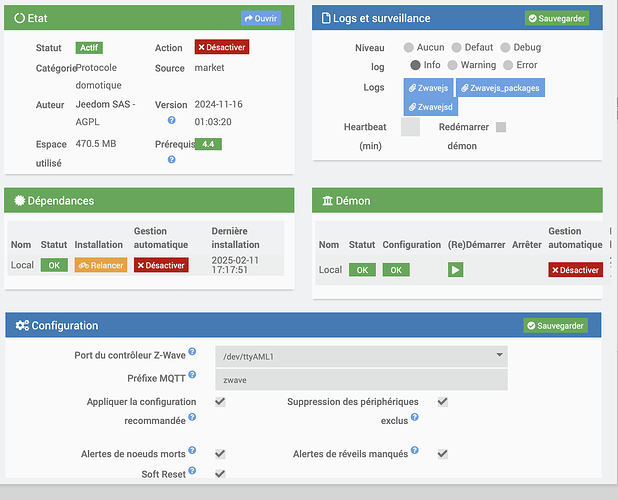
Task: Click Ouvrir in the Etat panel
Action: [x=261, y=18]
